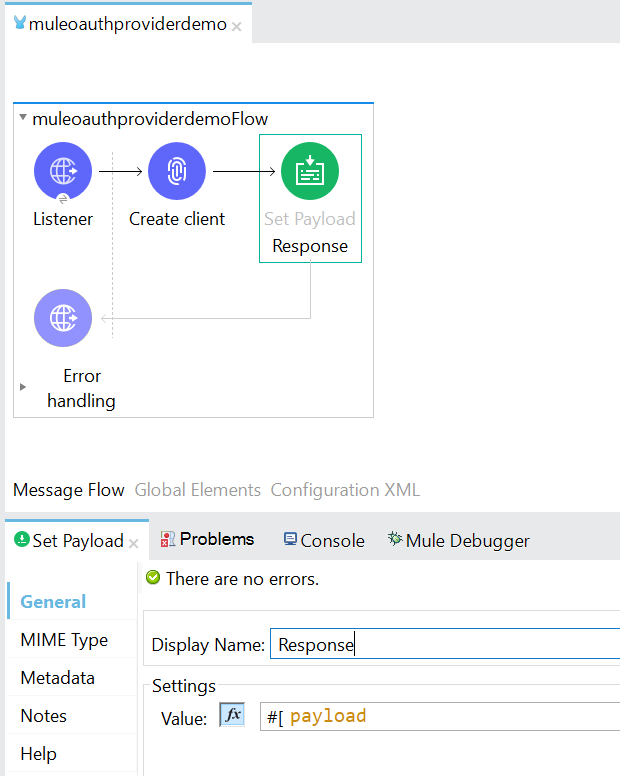Click the 'Value:' label
The width and height of the screenshot is (620, 776).
[x=184, y=718]
